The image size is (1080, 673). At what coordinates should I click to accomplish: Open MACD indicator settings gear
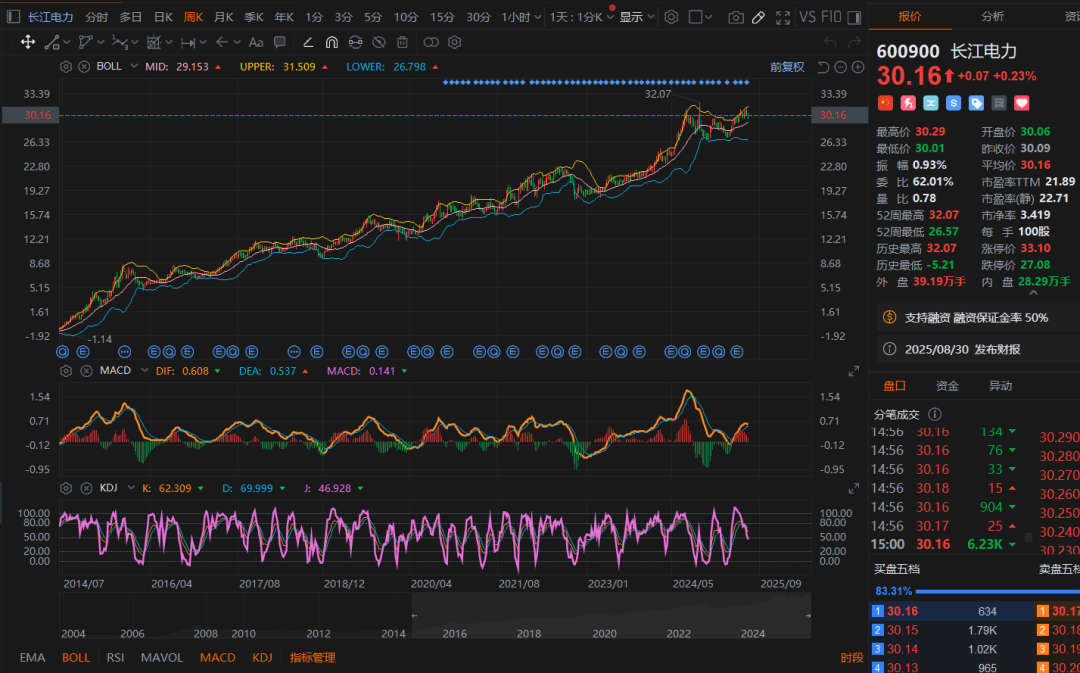coord(65,371)
